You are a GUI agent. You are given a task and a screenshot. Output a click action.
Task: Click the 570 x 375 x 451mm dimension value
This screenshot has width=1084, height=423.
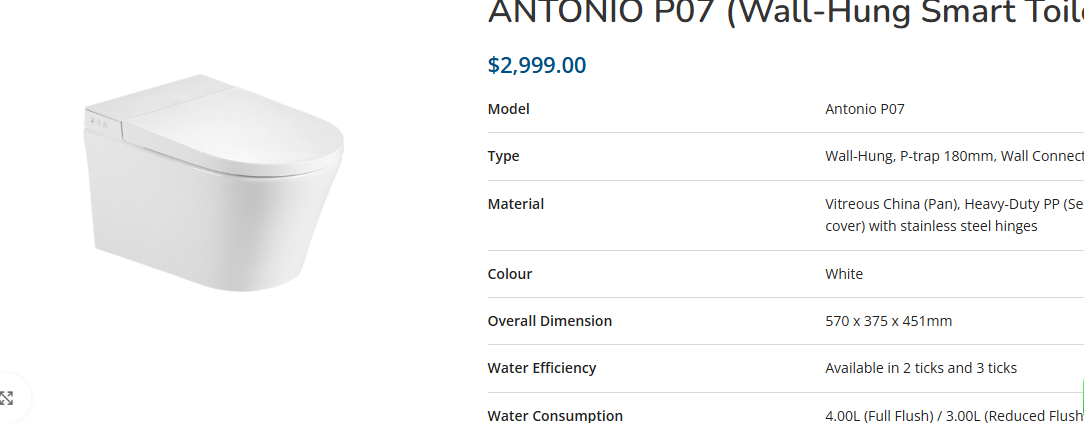pos(888,321)
